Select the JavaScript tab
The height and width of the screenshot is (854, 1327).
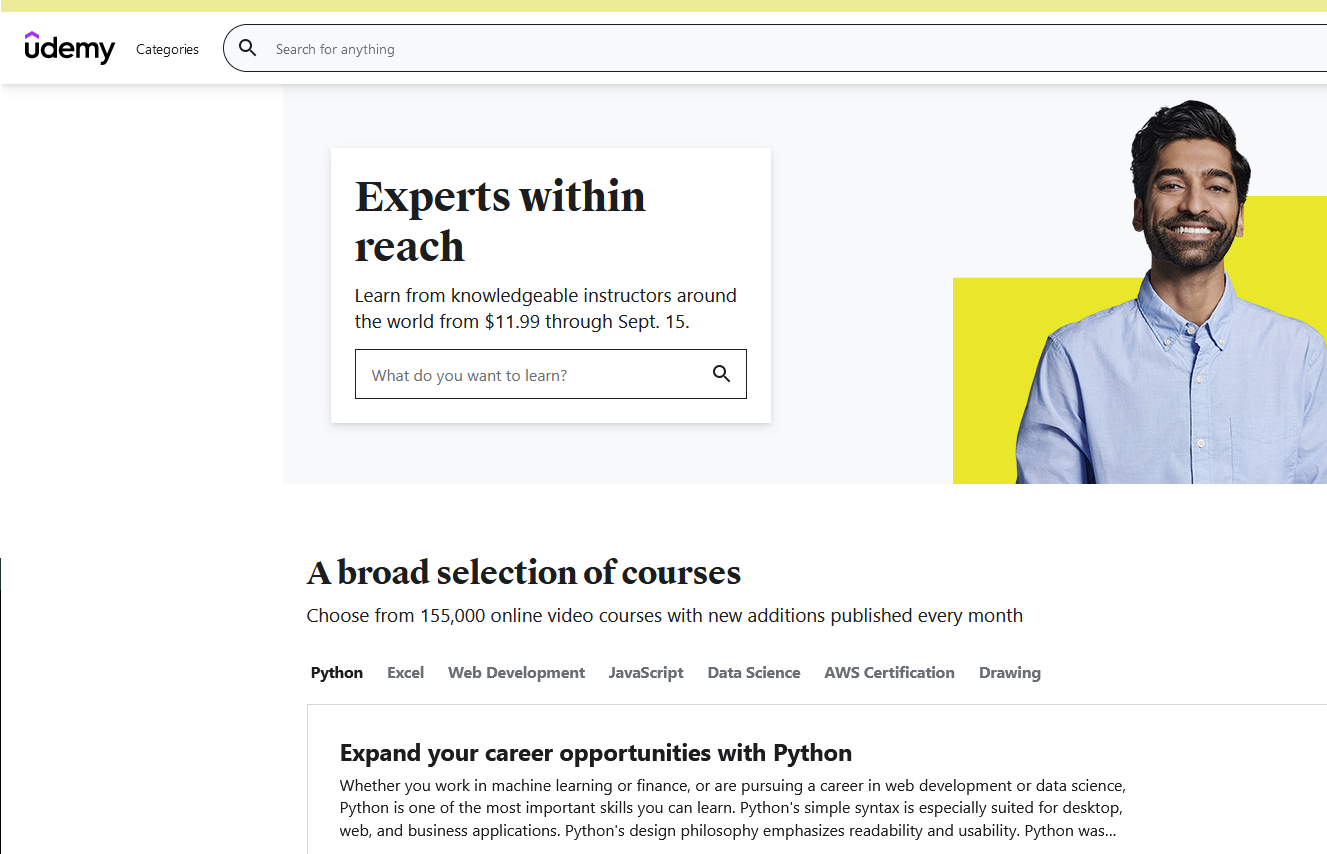(x=646, y=673)
